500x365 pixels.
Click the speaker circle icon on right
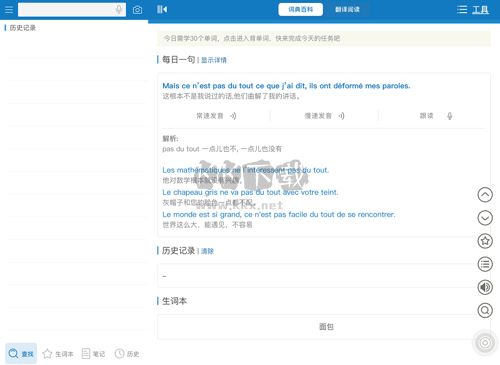point(485,287)
